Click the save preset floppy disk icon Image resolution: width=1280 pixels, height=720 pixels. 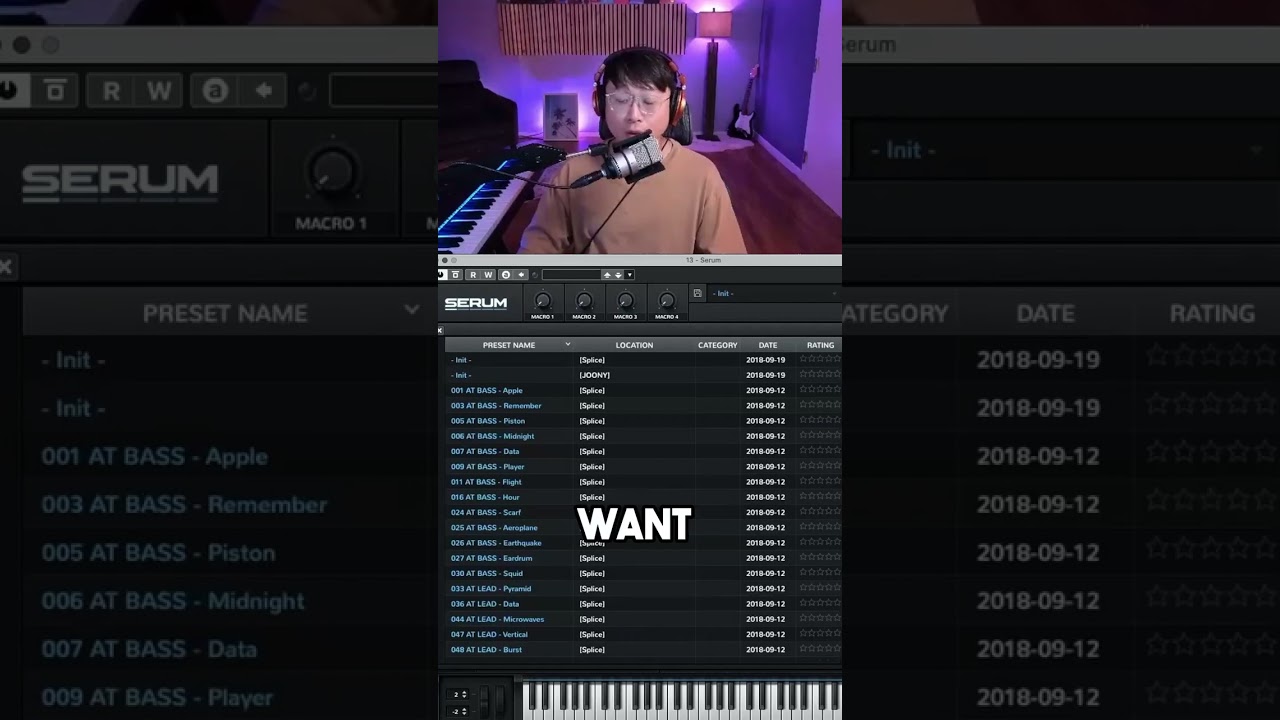pyautogui.click(x=697, y=293)
